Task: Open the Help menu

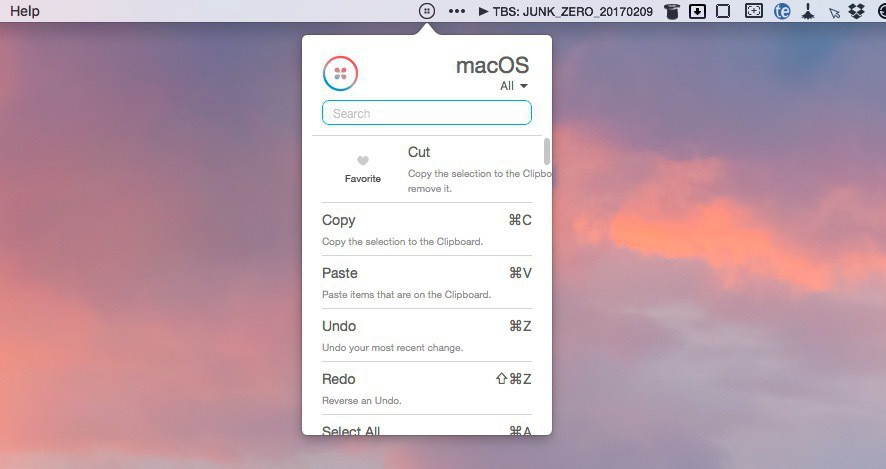Action: [x=25, y=11]
